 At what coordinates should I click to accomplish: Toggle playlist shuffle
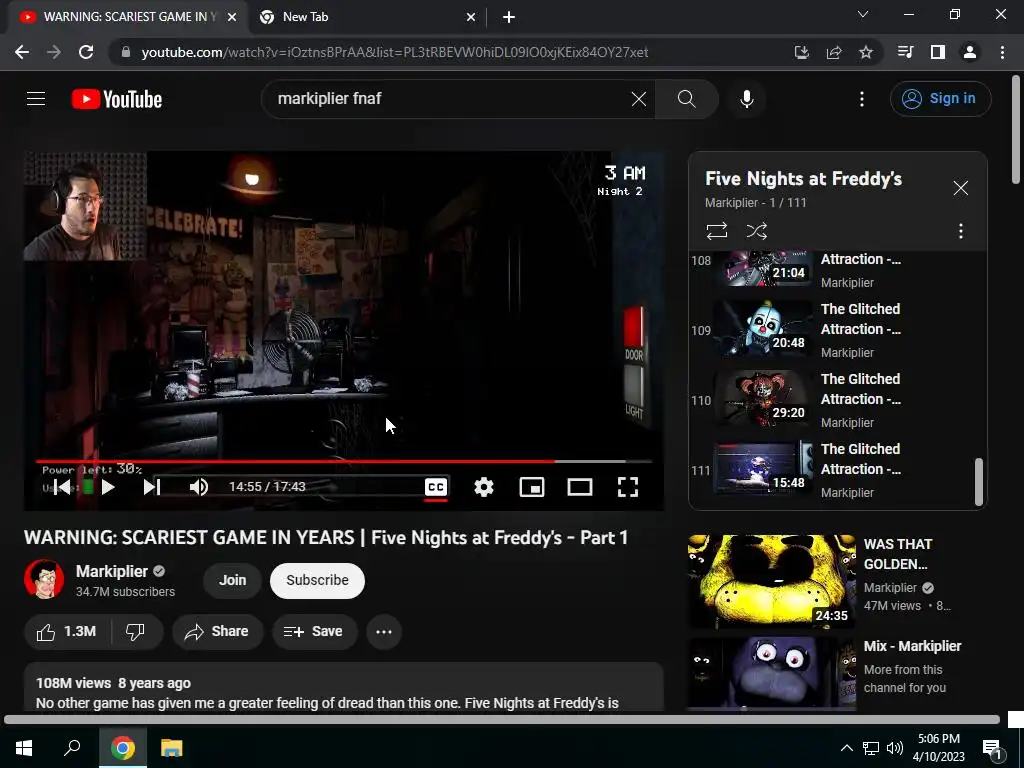[756, 231]
